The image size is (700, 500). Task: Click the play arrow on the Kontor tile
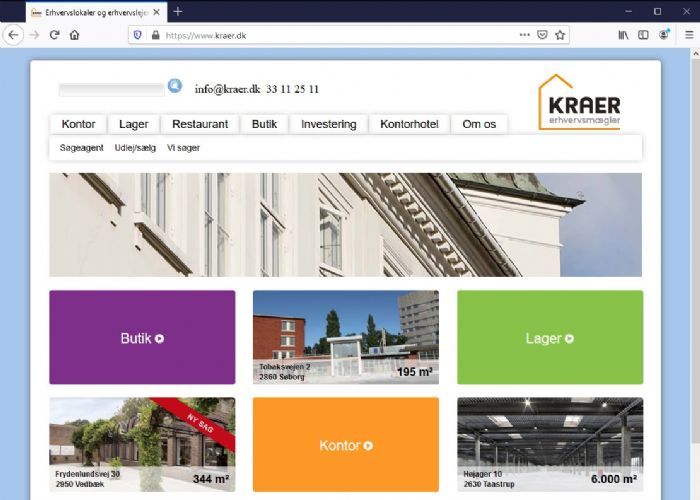click(368, 446)
